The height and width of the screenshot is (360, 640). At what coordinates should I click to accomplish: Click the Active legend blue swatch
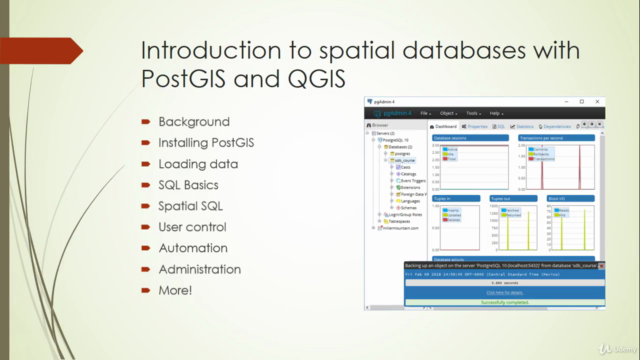pos(445,149)
